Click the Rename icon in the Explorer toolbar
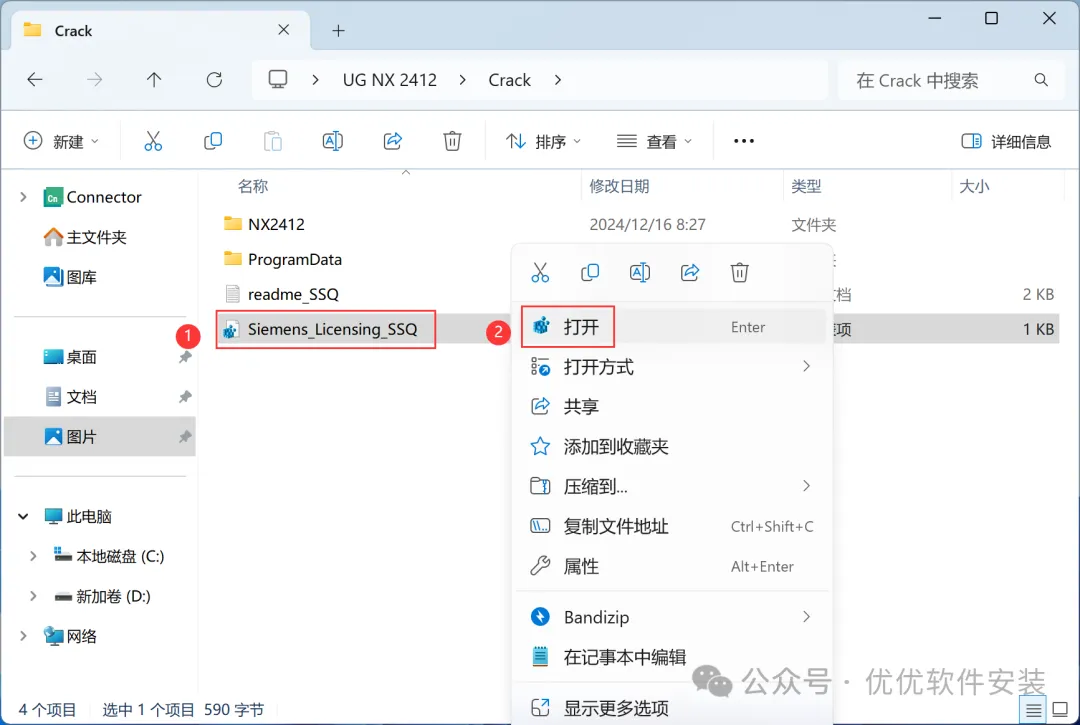Image resolution: width=1080 pixels, height=725 pixels. (333, 141)
